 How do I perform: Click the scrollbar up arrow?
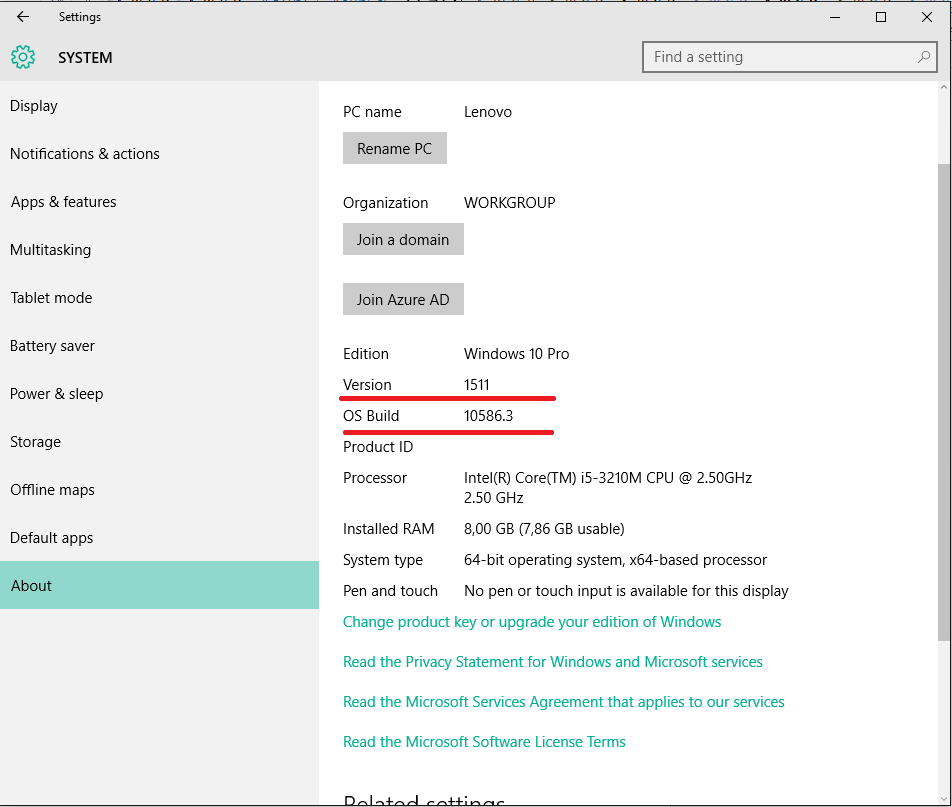944,87
